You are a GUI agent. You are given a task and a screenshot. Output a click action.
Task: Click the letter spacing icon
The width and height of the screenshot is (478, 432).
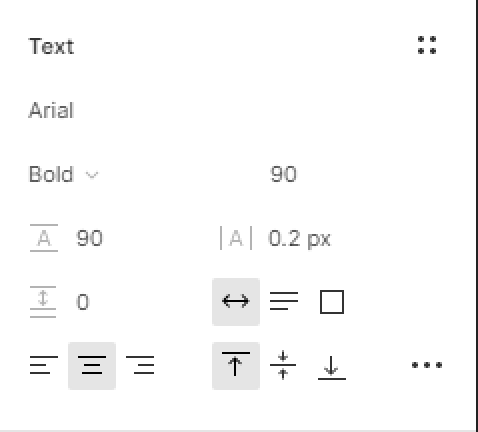[236, 238]
